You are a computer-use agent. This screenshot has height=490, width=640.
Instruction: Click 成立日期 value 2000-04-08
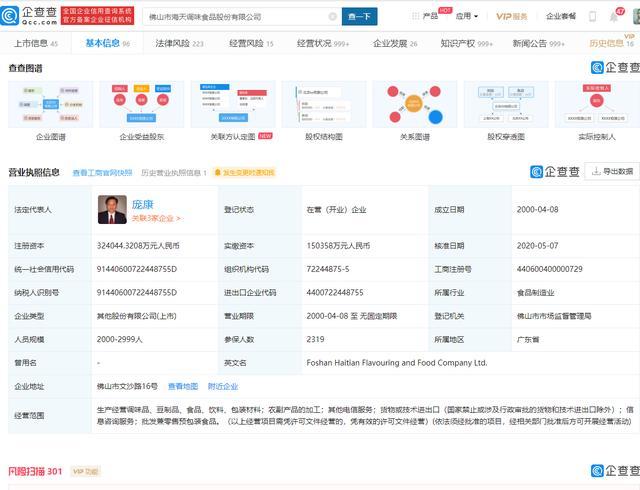pos(538,209)
